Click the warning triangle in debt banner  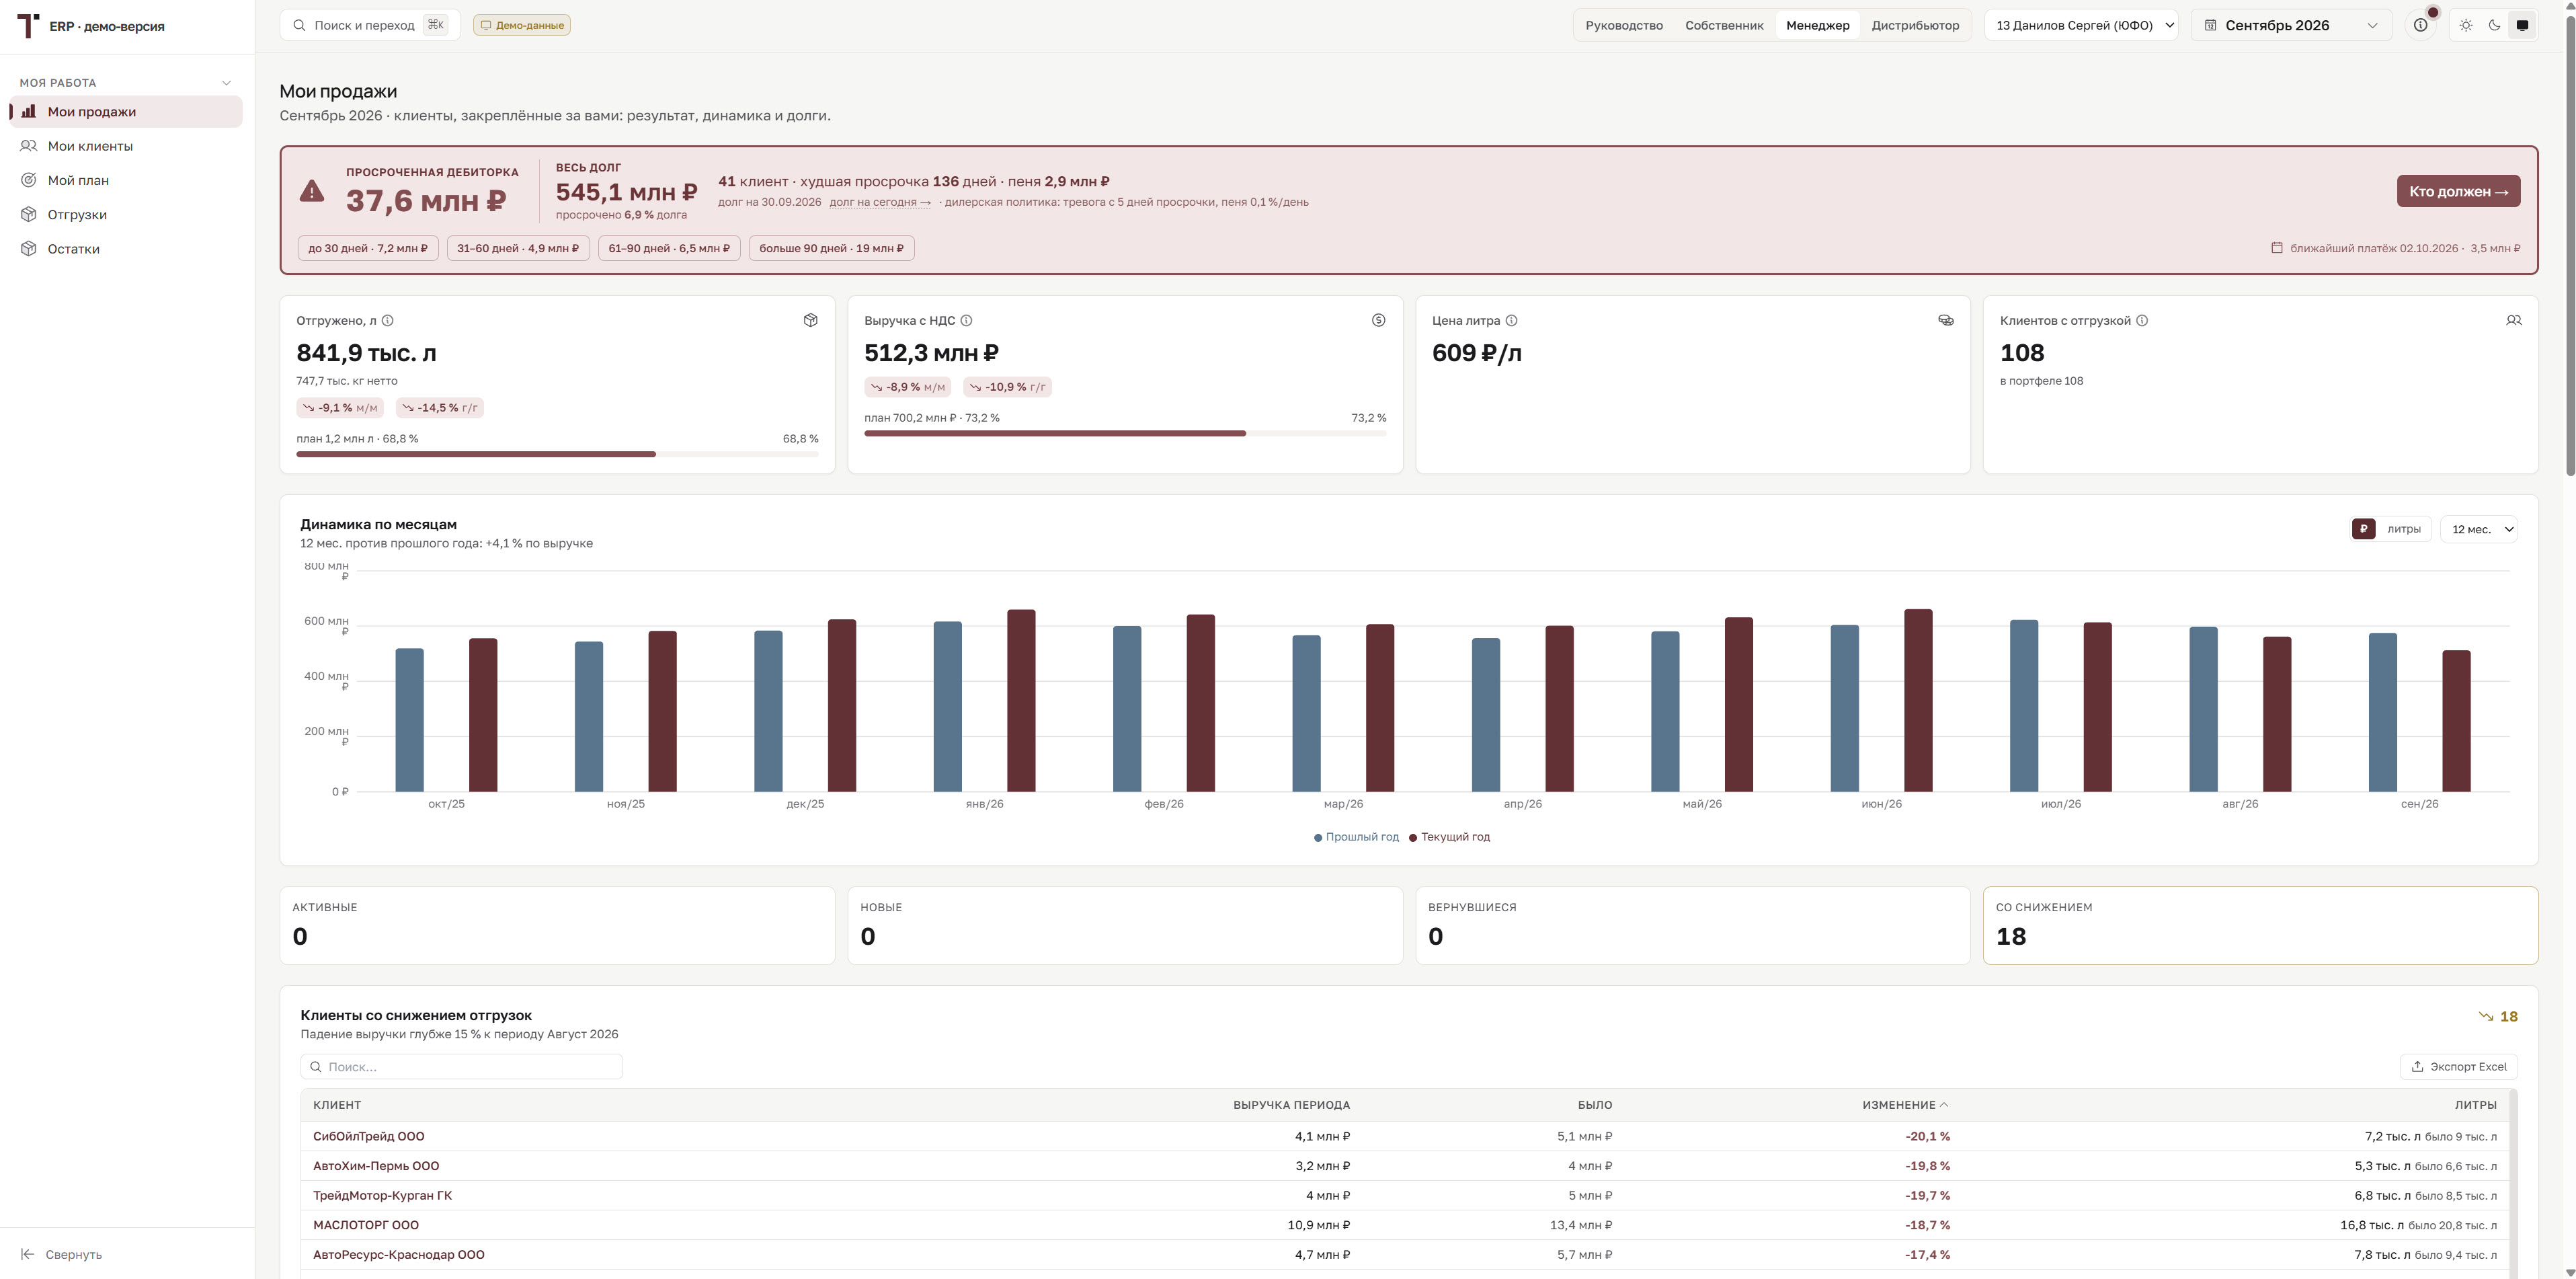point(312,191)
